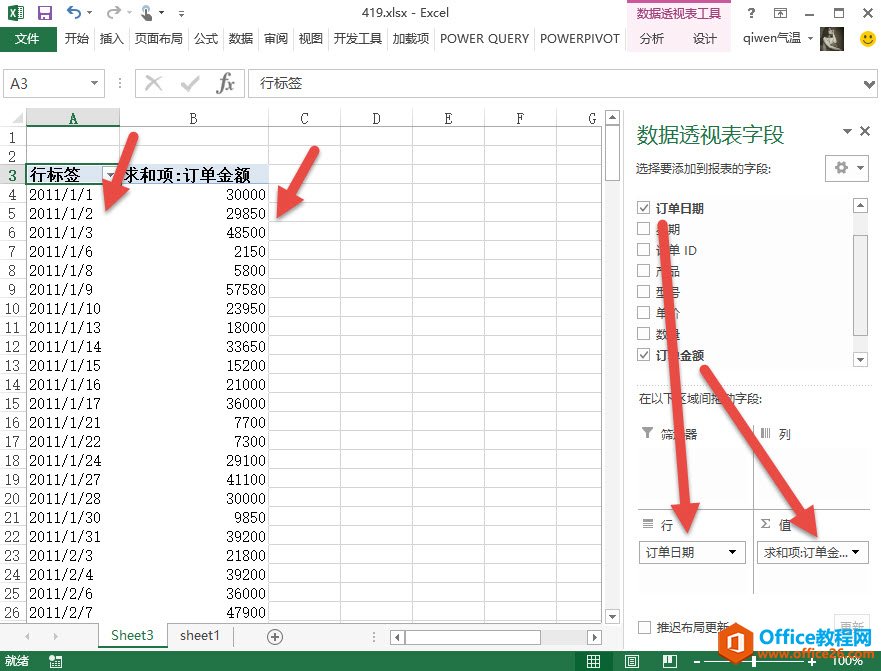The width and height of the screenshot is (881, 671).
Task: Add a new sheet with plus icon
Action: [275, 636]
